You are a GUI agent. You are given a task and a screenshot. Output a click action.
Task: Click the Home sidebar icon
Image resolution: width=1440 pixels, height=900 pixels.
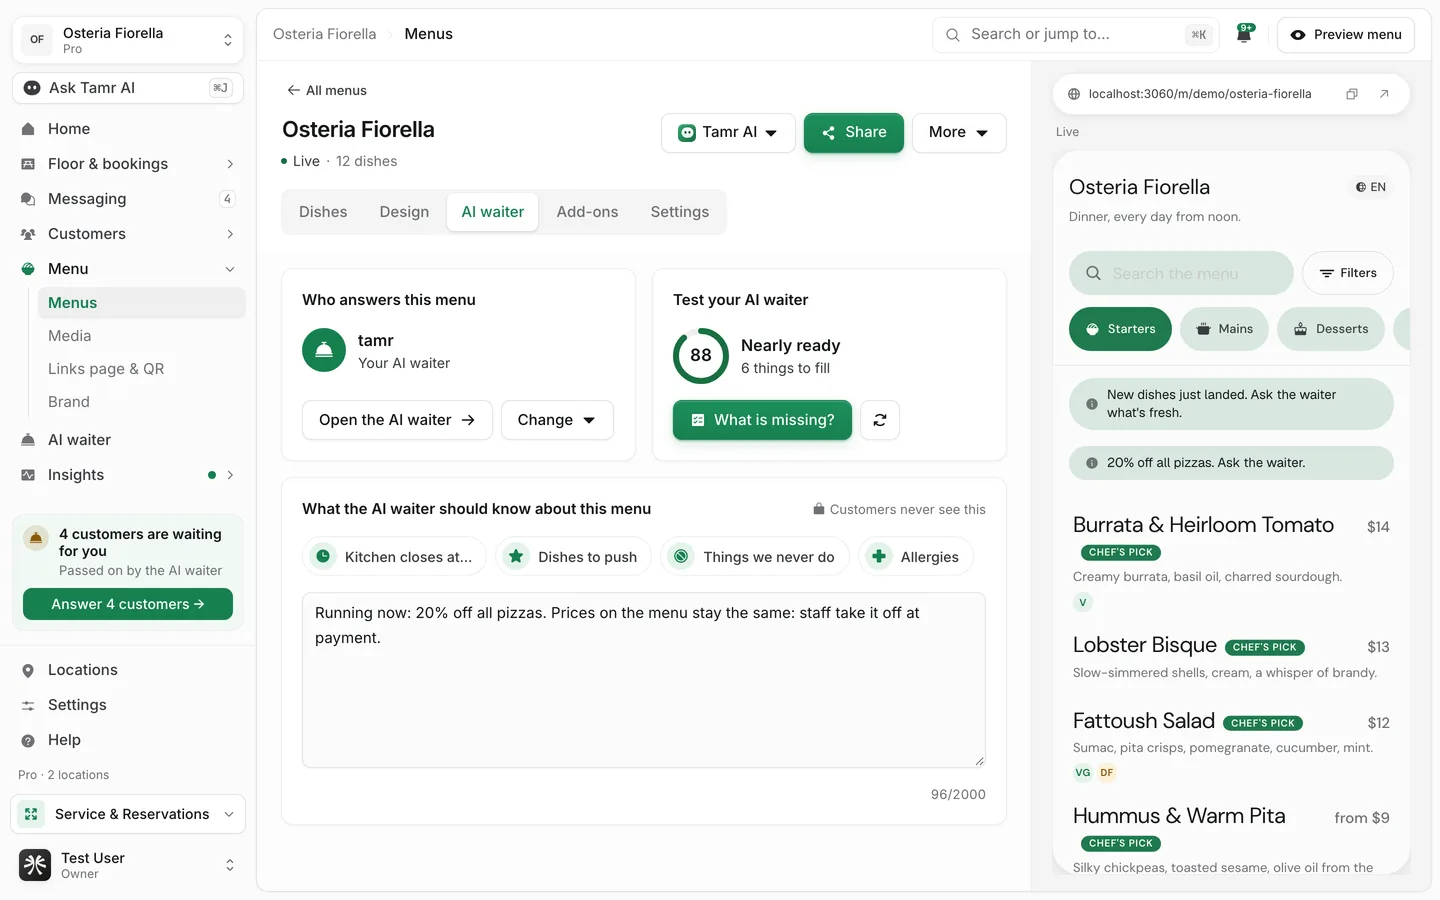pyautogui.click(x=28, y=129)
